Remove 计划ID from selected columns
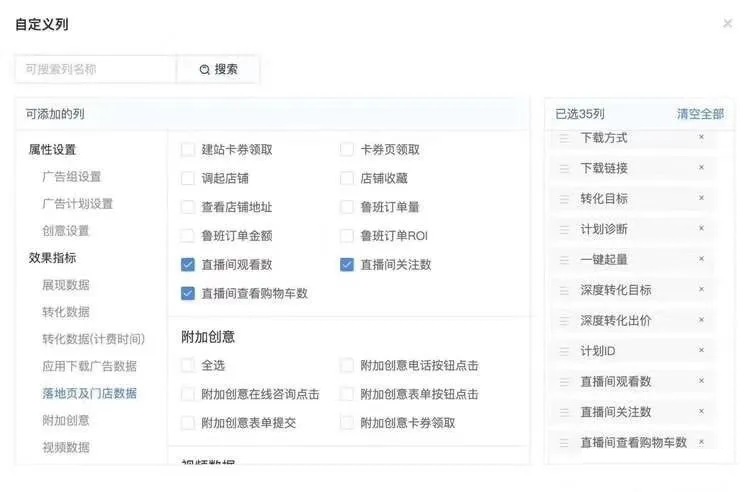Viewport: 750px width, 492px height. 701,350
